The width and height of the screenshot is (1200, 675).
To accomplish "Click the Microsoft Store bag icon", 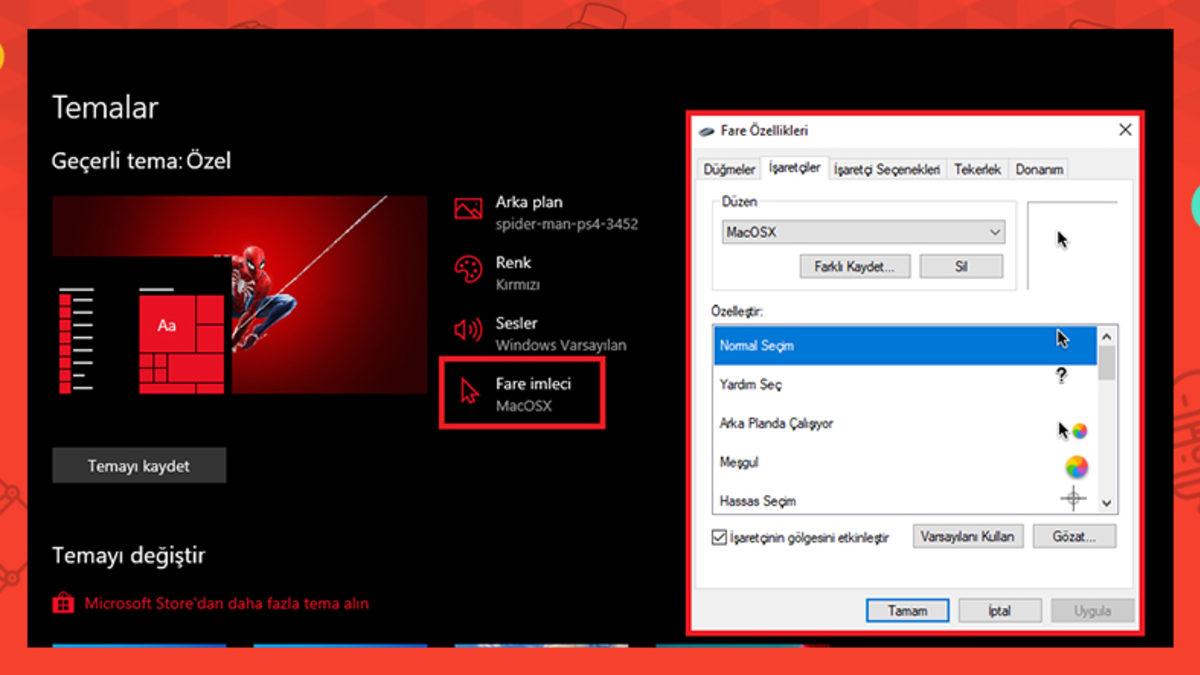I will tap(65, 602).
